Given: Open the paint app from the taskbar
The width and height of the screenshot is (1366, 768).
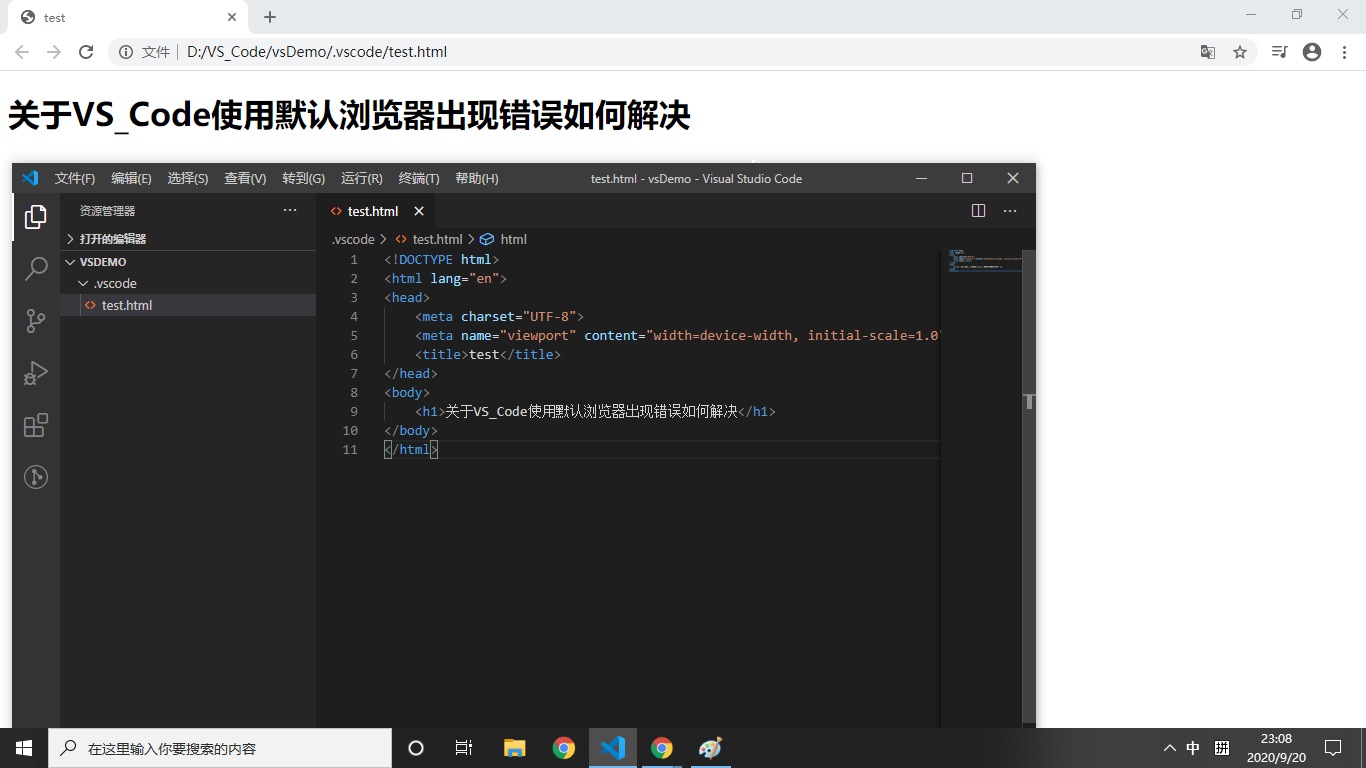Looking at the screenshot, I should click(x=711, y=748).
